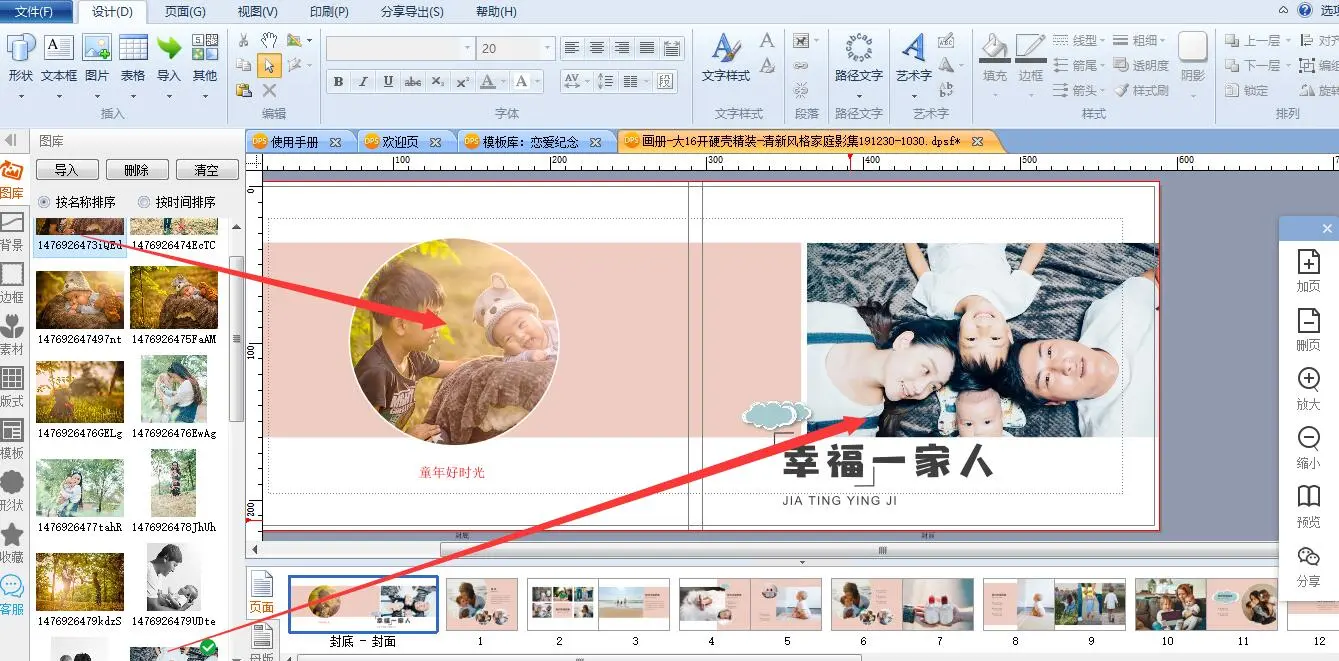
Task: Select 按名称排序 sort by name
Action: click(44, 202)
